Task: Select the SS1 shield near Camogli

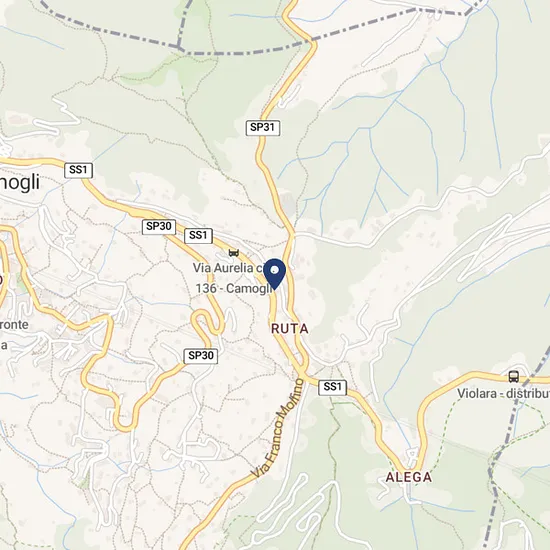Action: click(79, 170)
